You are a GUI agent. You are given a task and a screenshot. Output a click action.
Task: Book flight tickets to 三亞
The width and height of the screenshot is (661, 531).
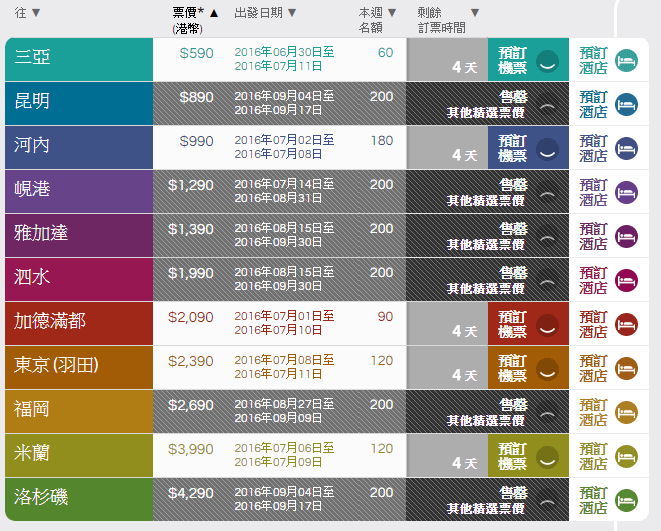pos(512,61)
